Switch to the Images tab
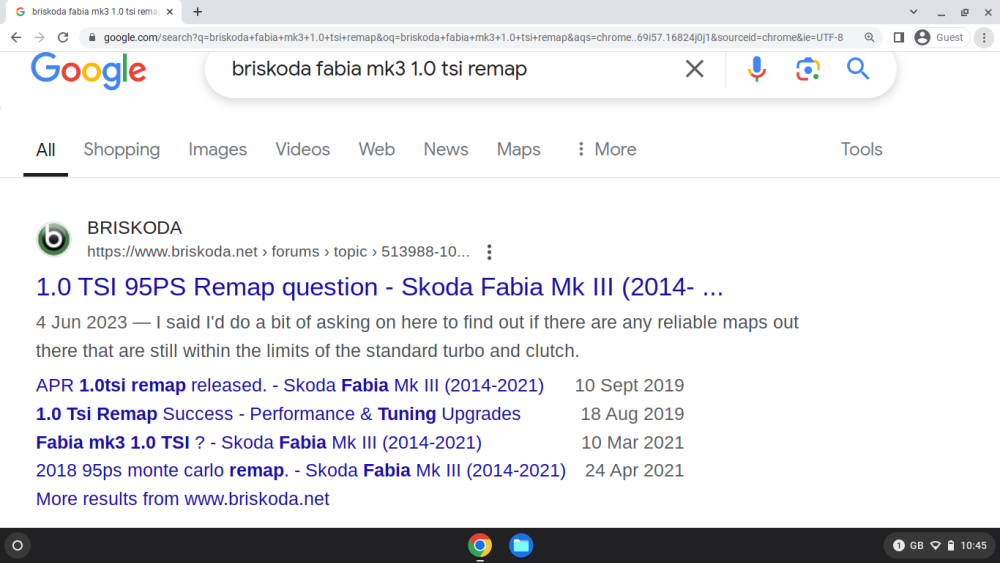Image resolution: width=1000 pixels, height=563 pixels. click(217, 149)
